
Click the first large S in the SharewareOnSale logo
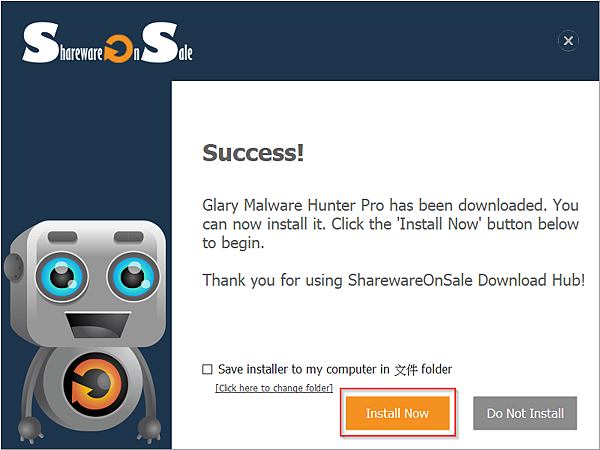click(x=41, y=42)
